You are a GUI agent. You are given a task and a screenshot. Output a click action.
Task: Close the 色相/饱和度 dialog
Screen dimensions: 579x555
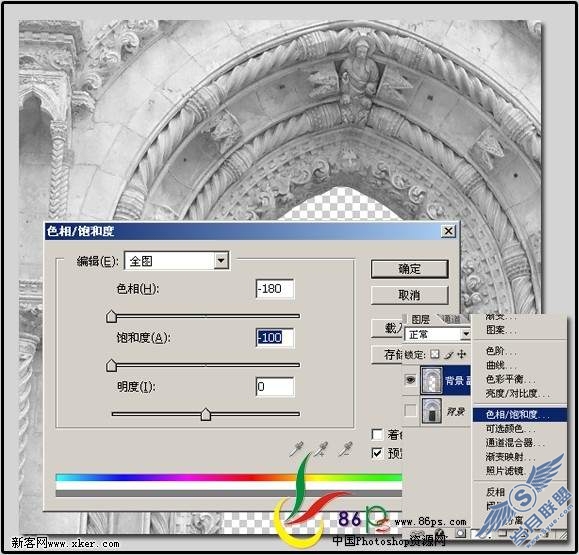448,231
